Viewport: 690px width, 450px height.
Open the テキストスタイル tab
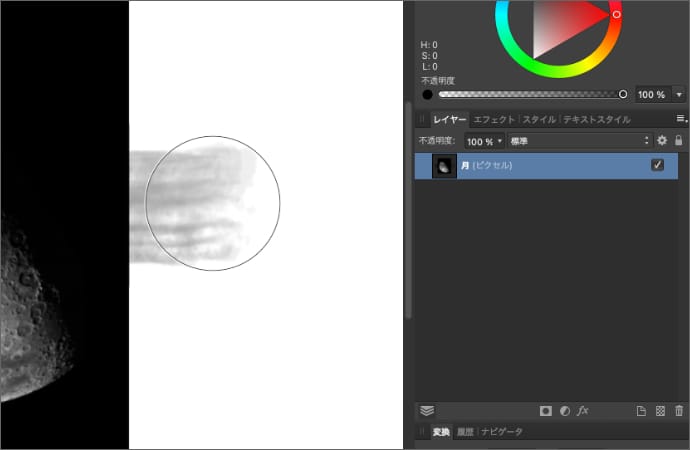(597, 119)
